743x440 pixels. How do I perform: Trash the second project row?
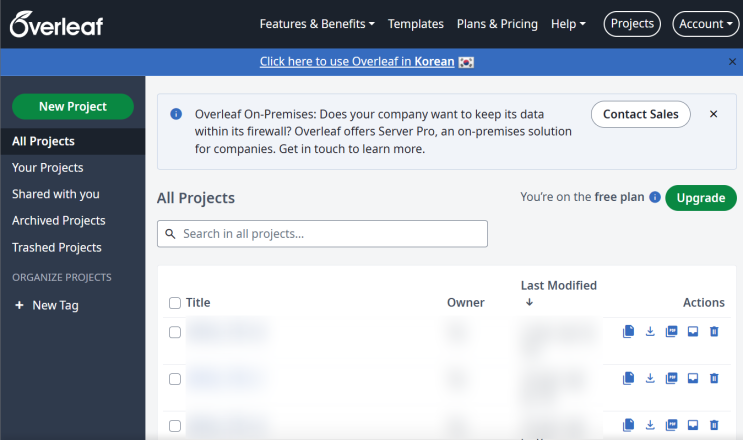coord(714,378)
